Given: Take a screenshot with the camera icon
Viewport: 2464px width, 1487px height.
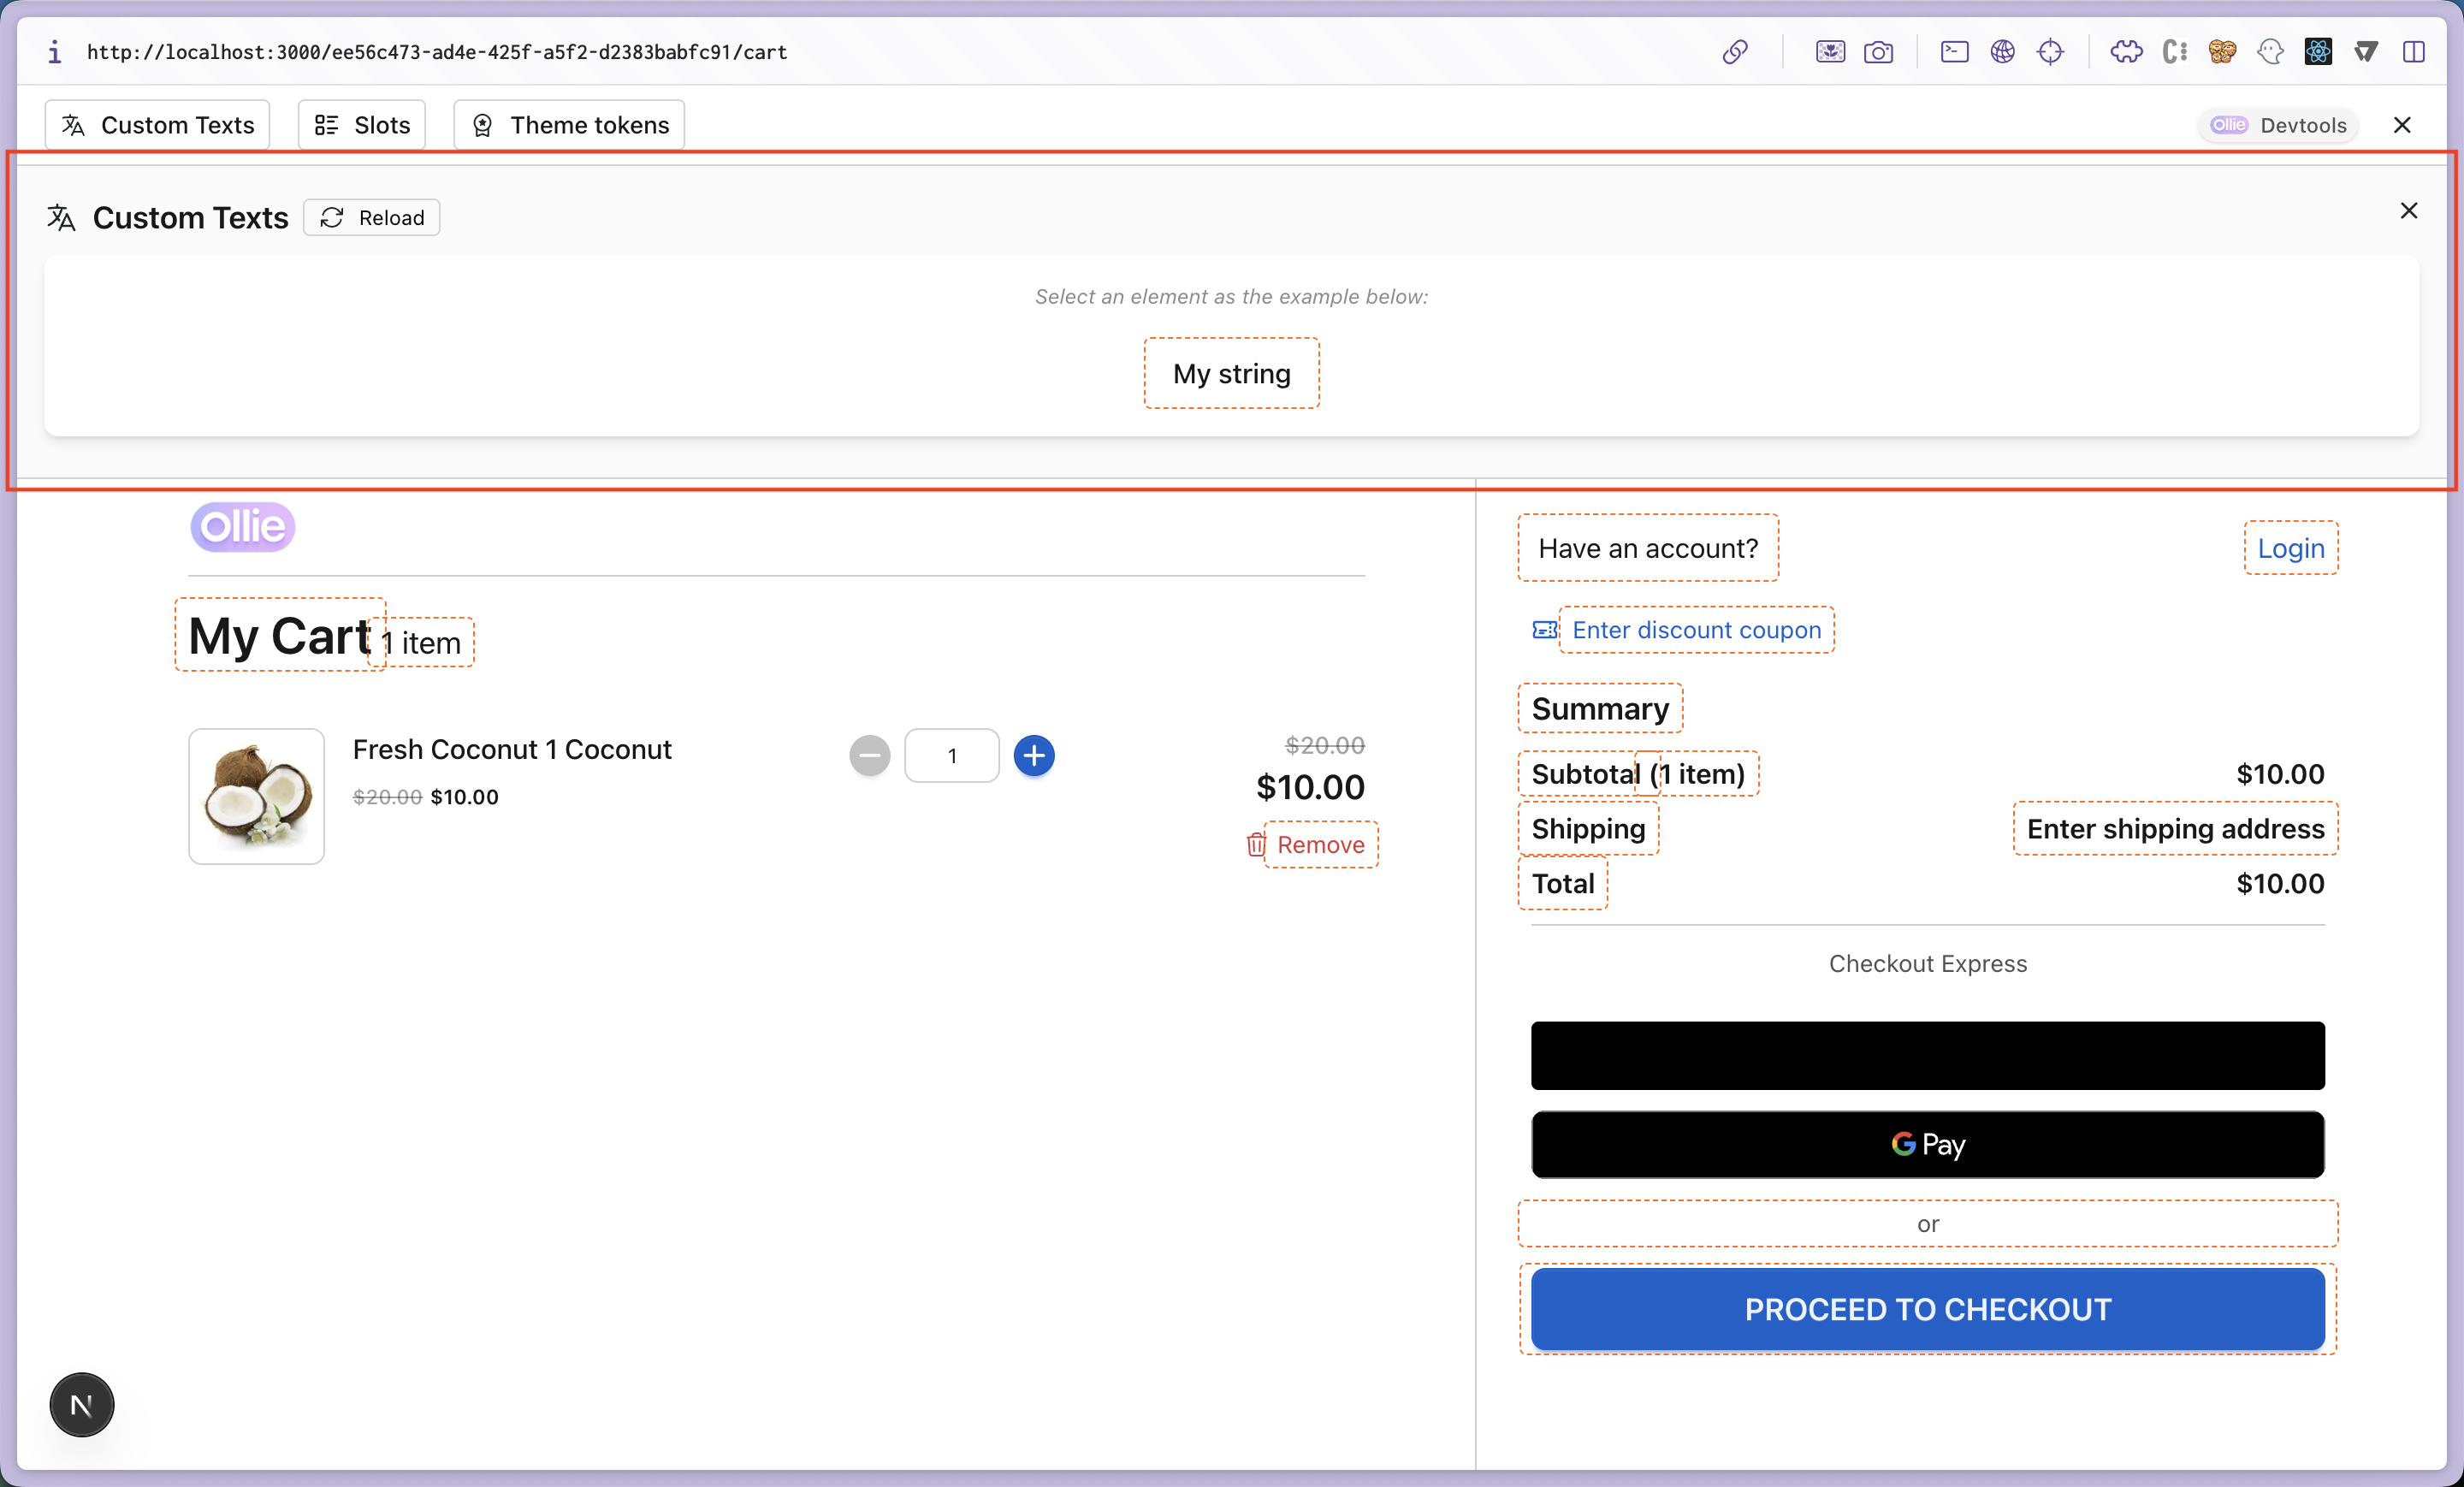Looking at the screenshot, I should coord(1880,51).
